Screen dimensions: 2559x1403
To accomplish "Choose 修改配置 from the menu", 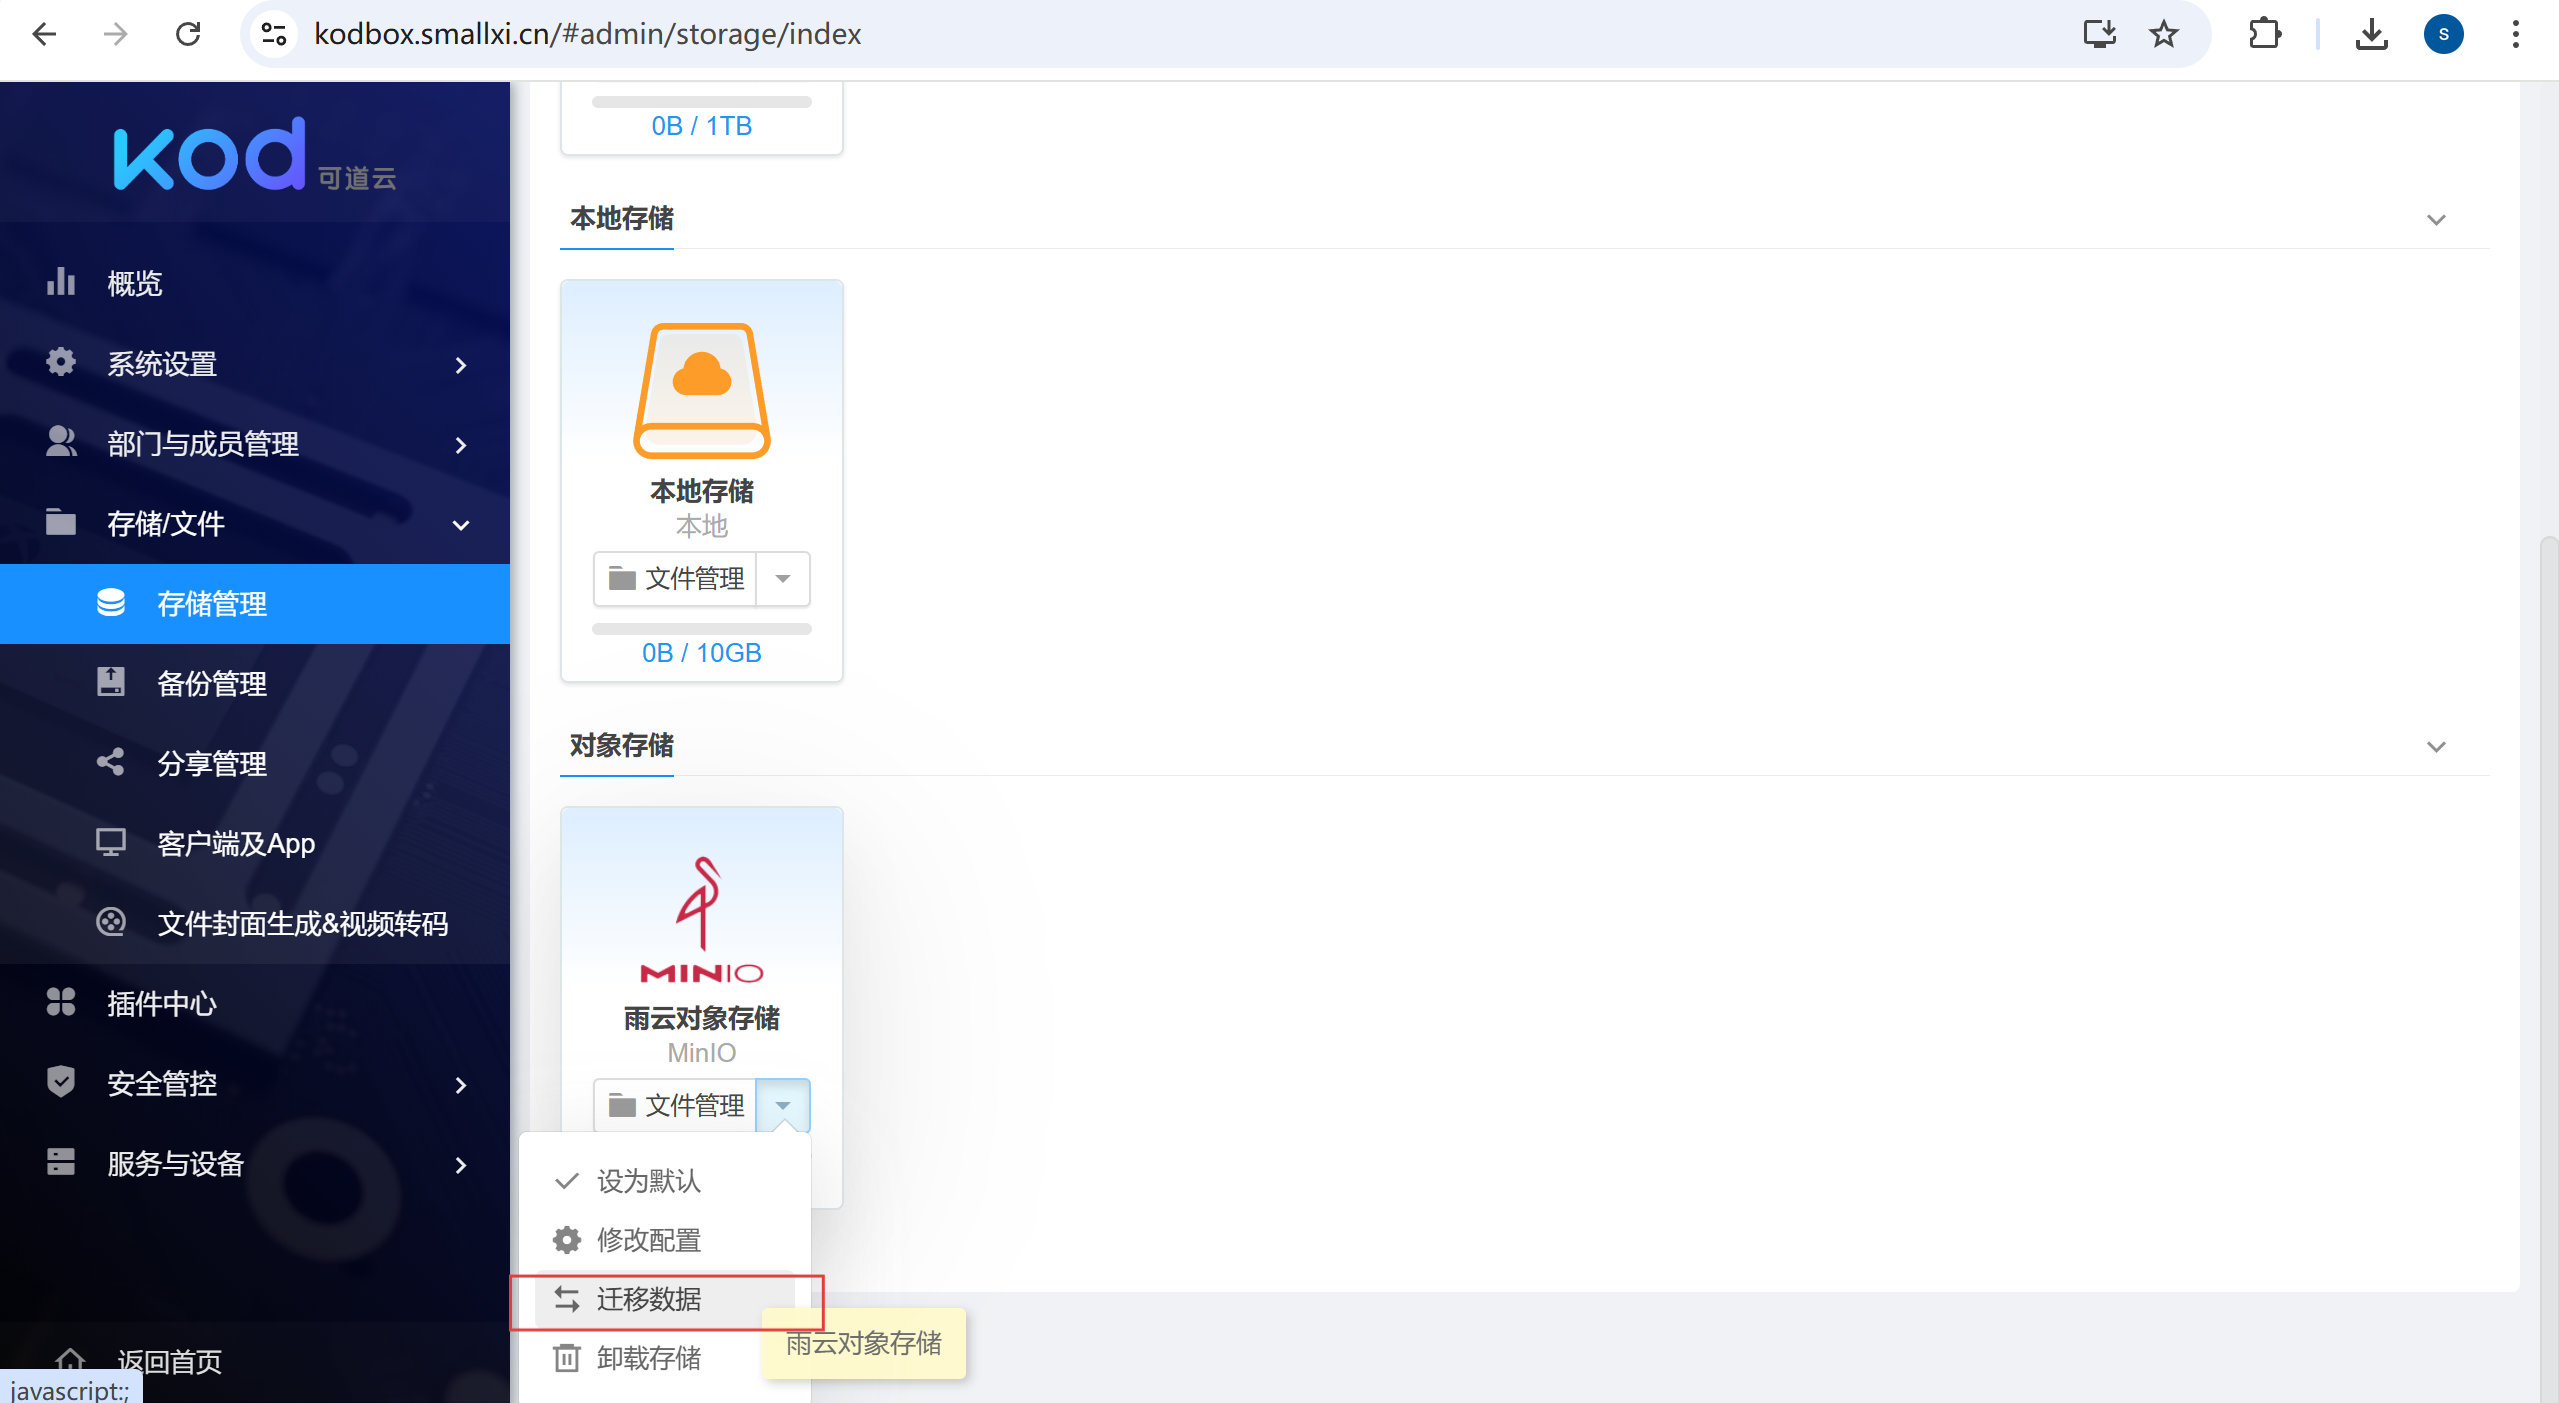I will coord(648,1240).
